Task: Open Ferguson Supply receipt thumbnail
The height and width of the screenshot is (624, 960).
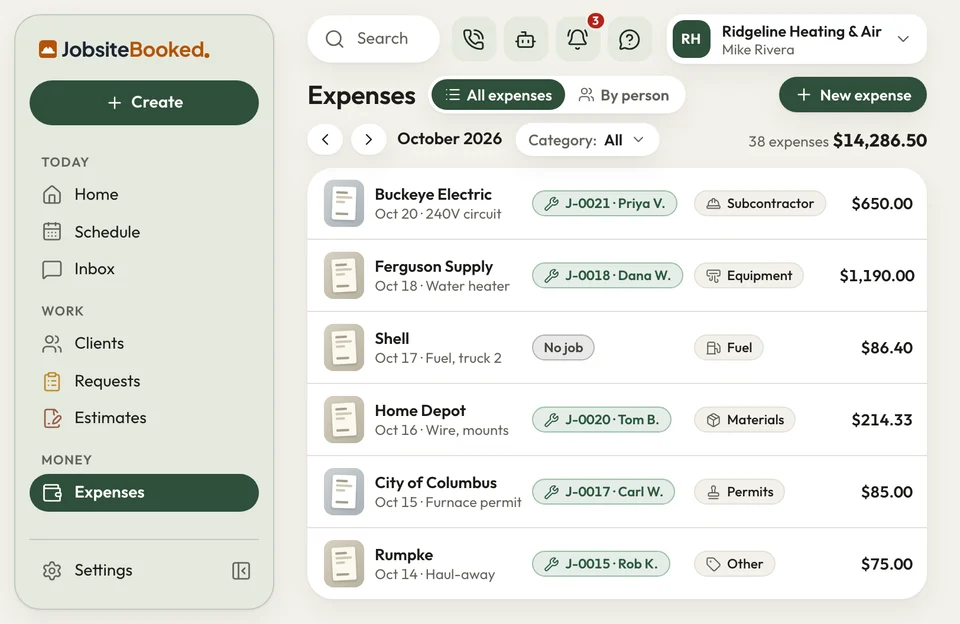Action: tap(344, 276)
